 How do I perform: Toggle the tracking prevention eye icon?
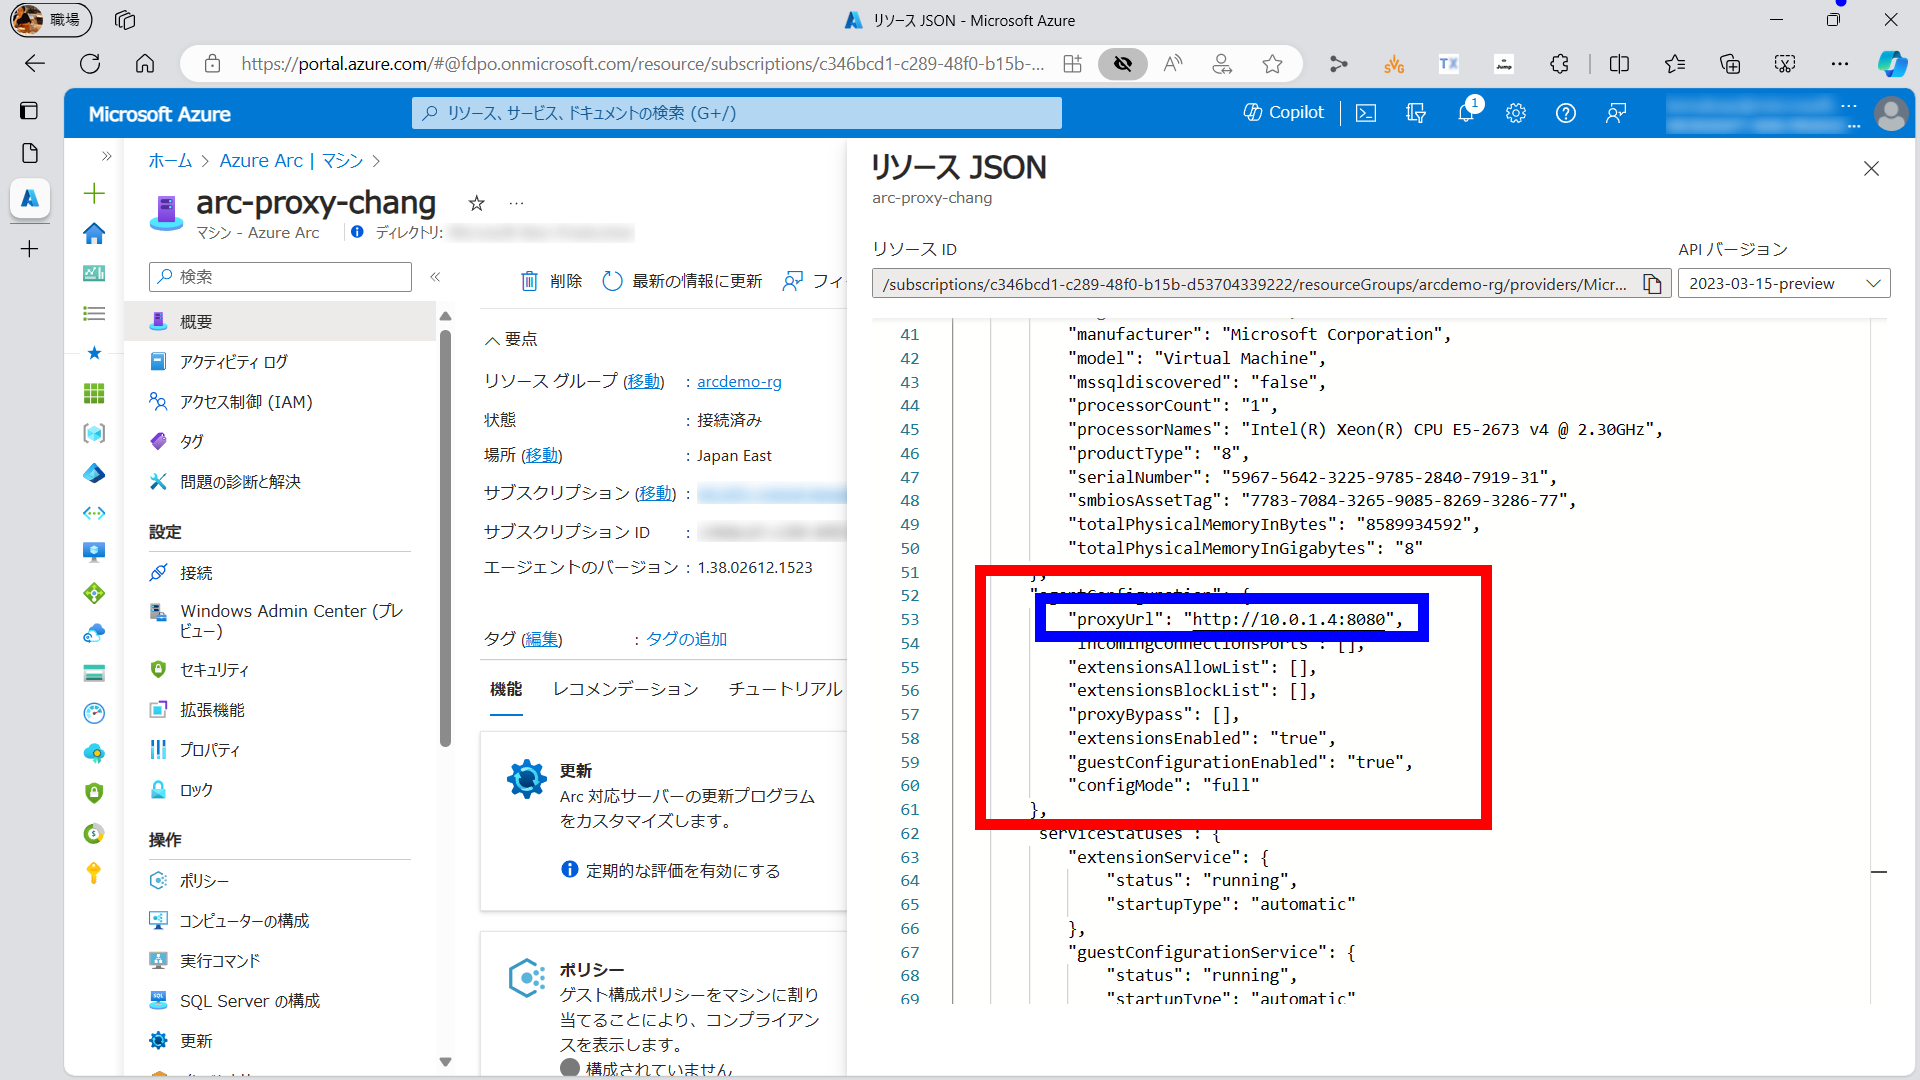pyautogui.click(x=1123, y=64)
